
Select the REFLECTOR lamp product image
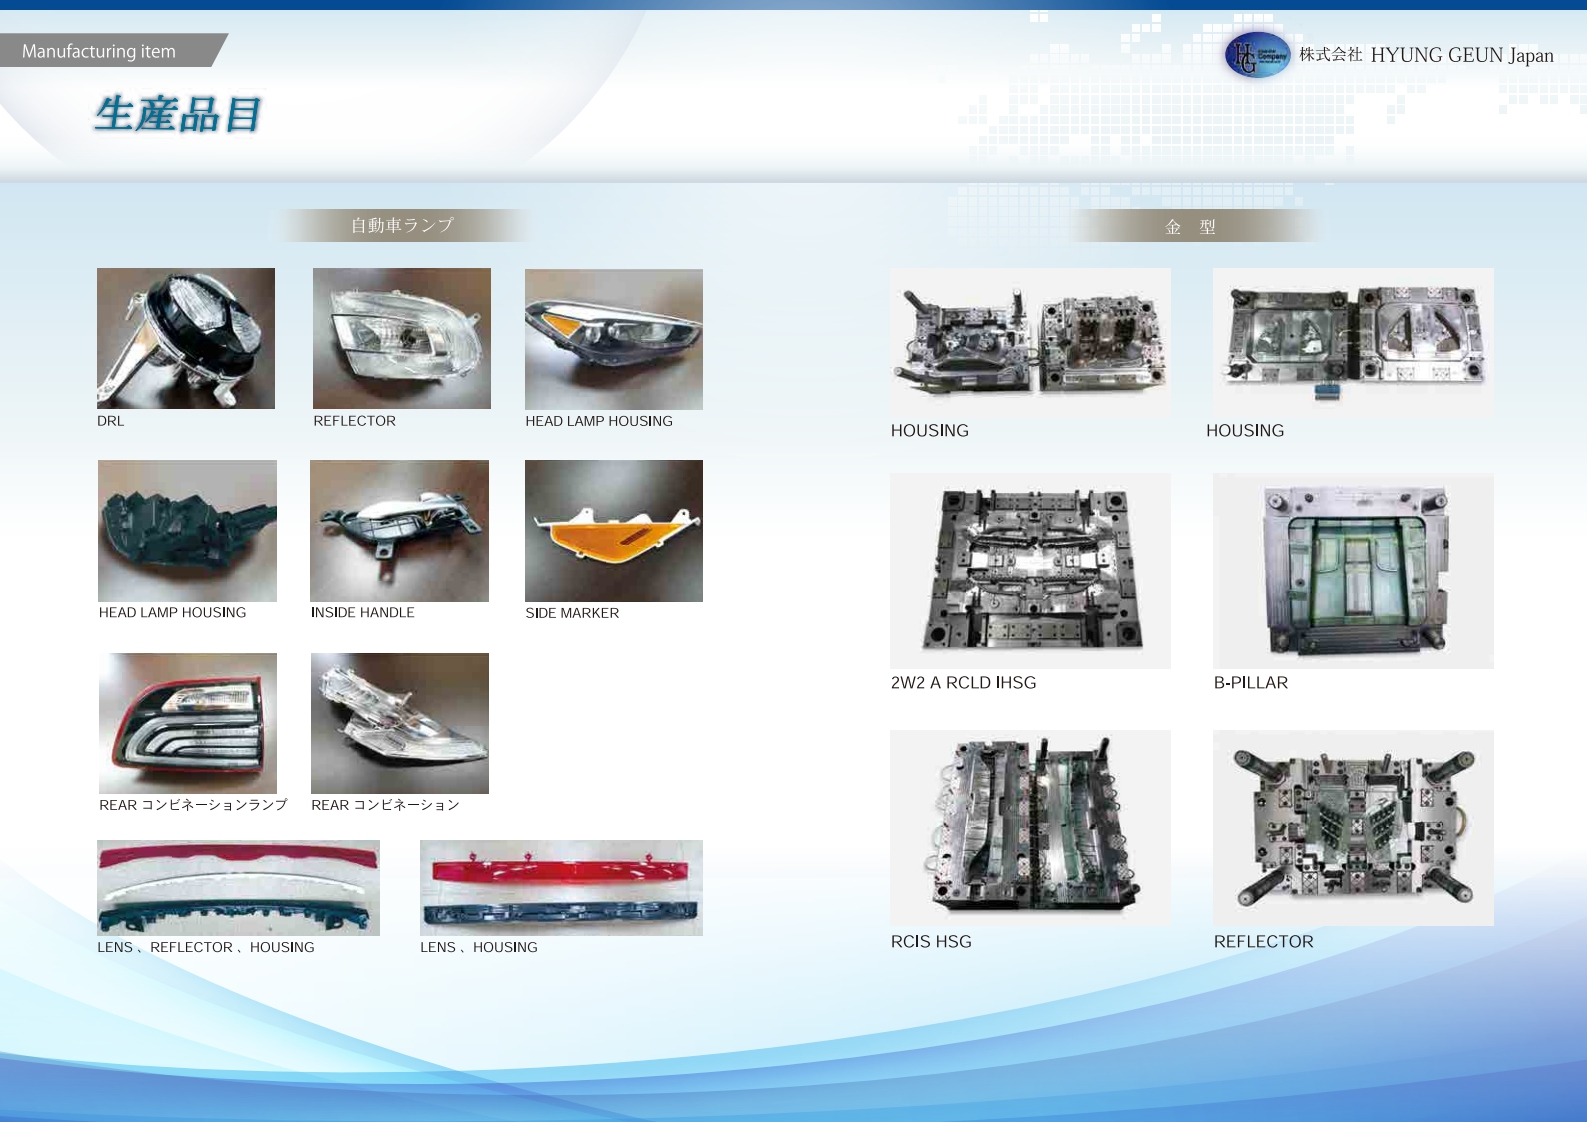[402, 338]
